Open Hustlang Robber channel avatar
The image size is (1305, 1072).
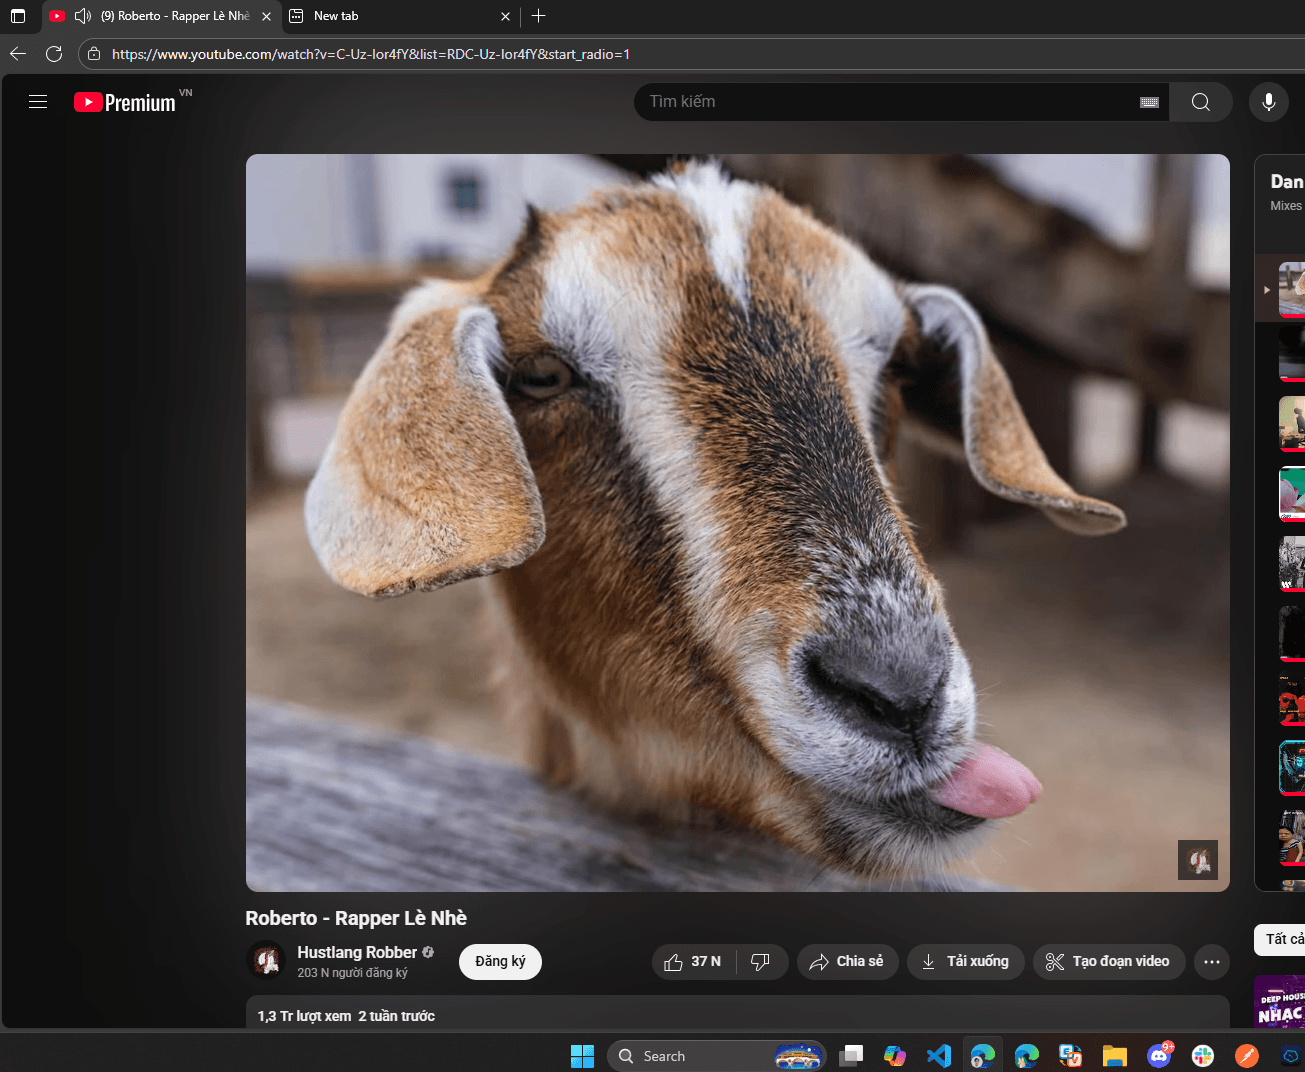point(266,961)
